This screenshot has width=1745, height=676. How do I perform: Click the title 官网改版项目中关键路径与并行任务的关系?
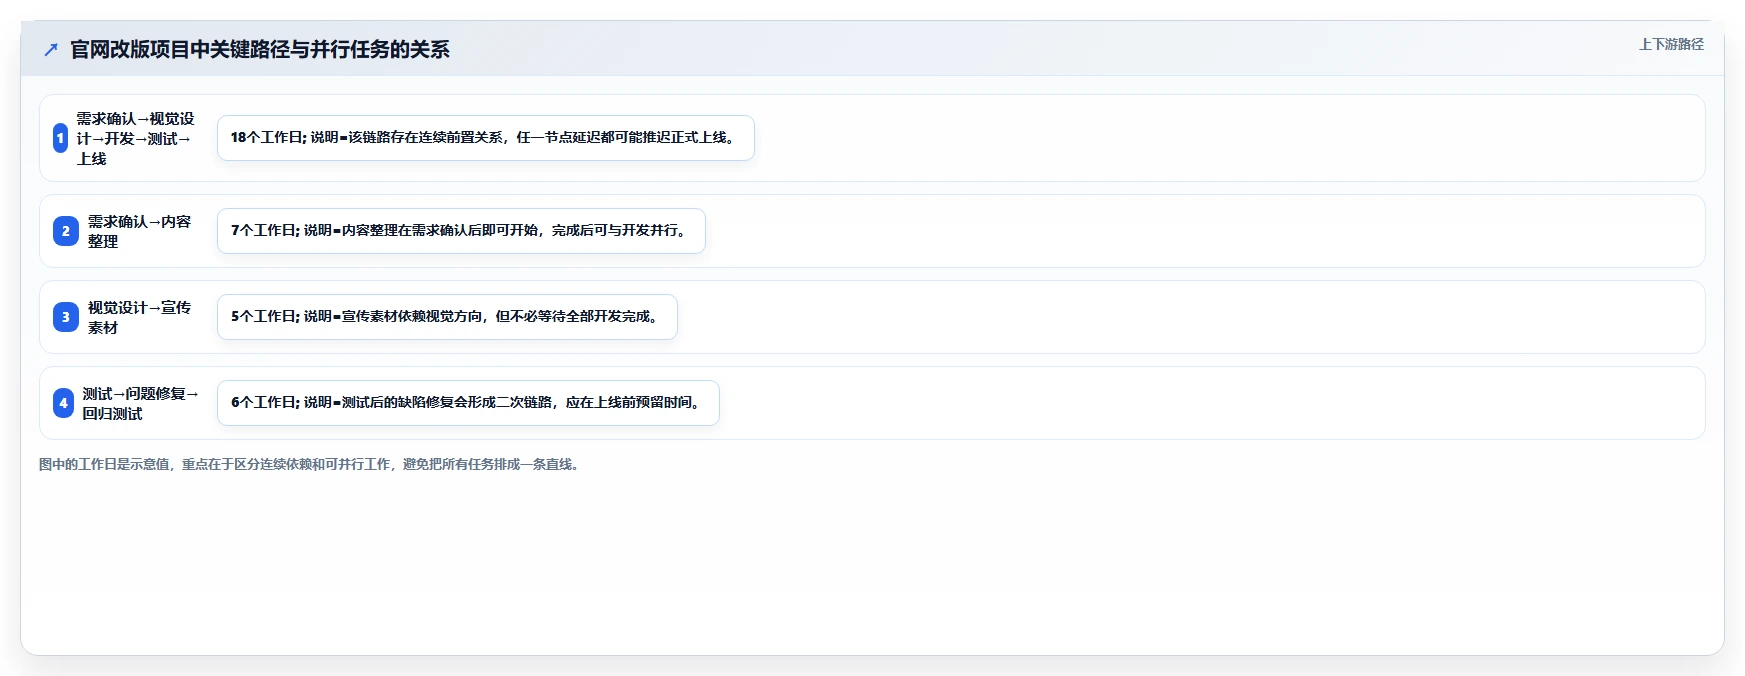(x=260, y=49)
